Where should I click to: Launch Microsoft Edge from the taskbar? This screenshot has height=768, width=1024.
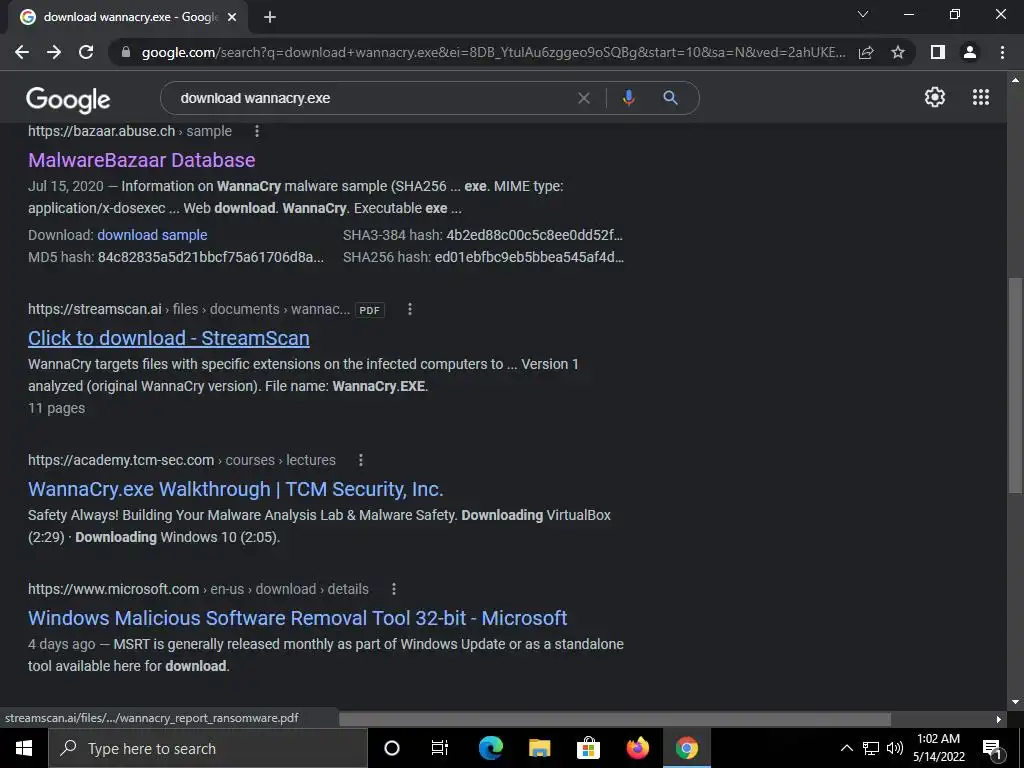[490, 748]
